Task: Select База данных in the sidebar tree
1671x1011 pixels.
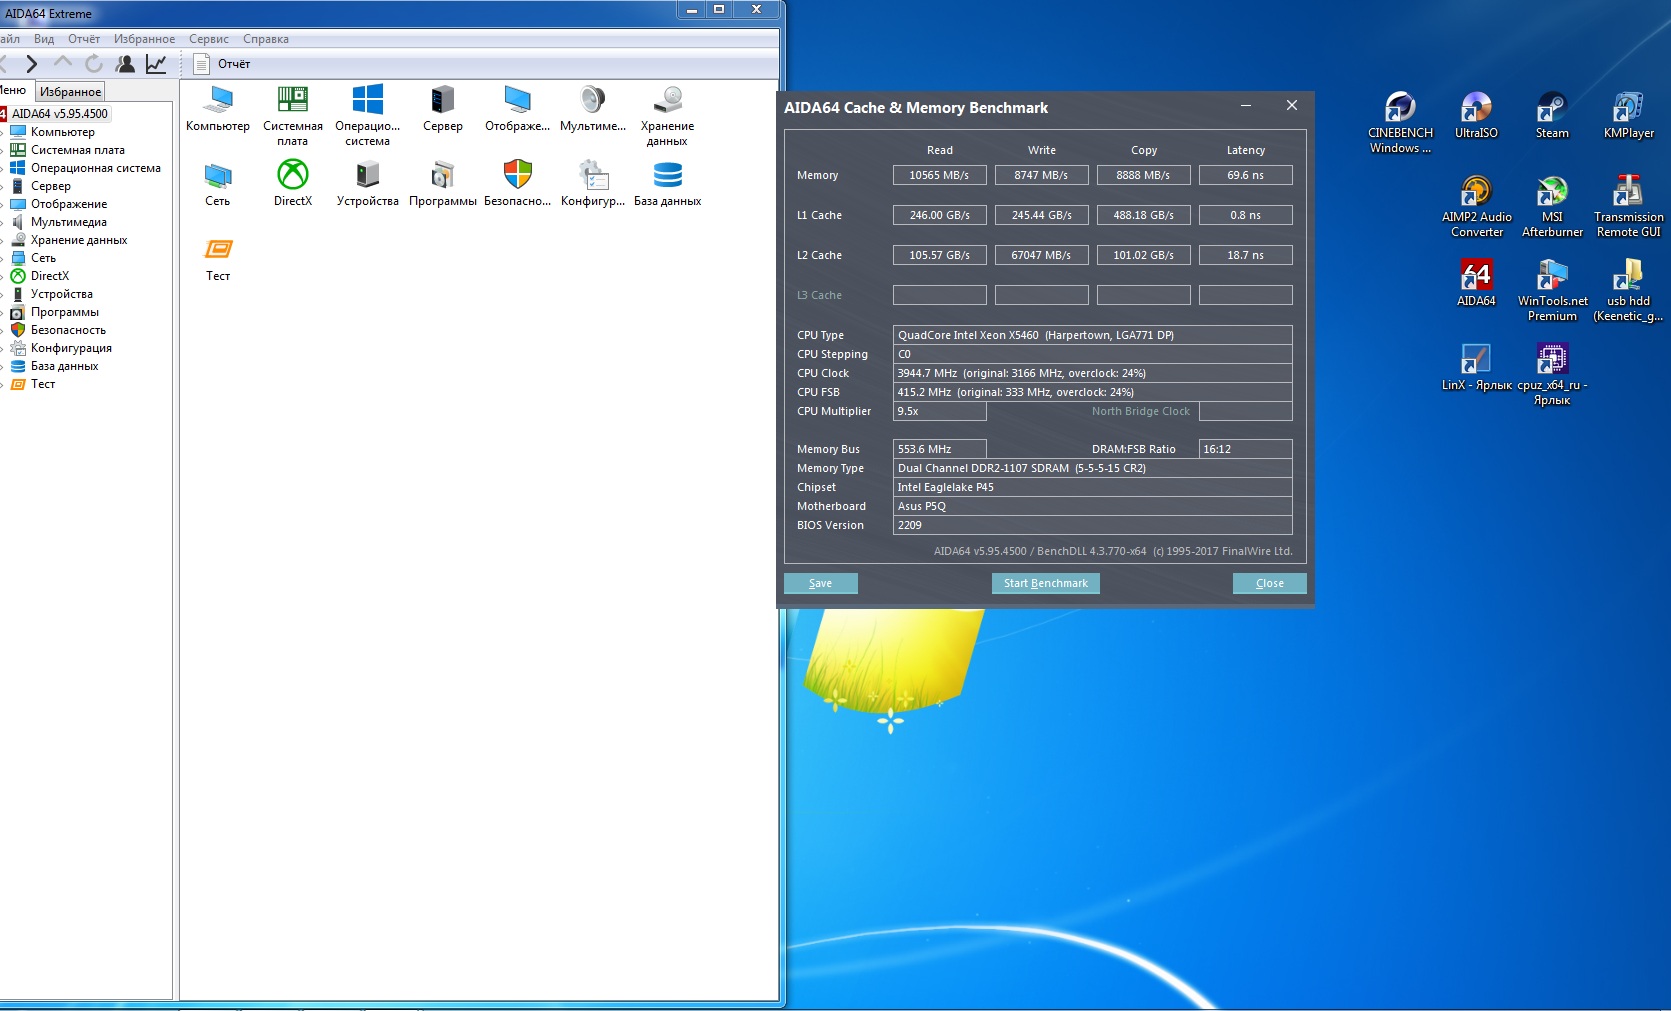Action: point(65,366)
